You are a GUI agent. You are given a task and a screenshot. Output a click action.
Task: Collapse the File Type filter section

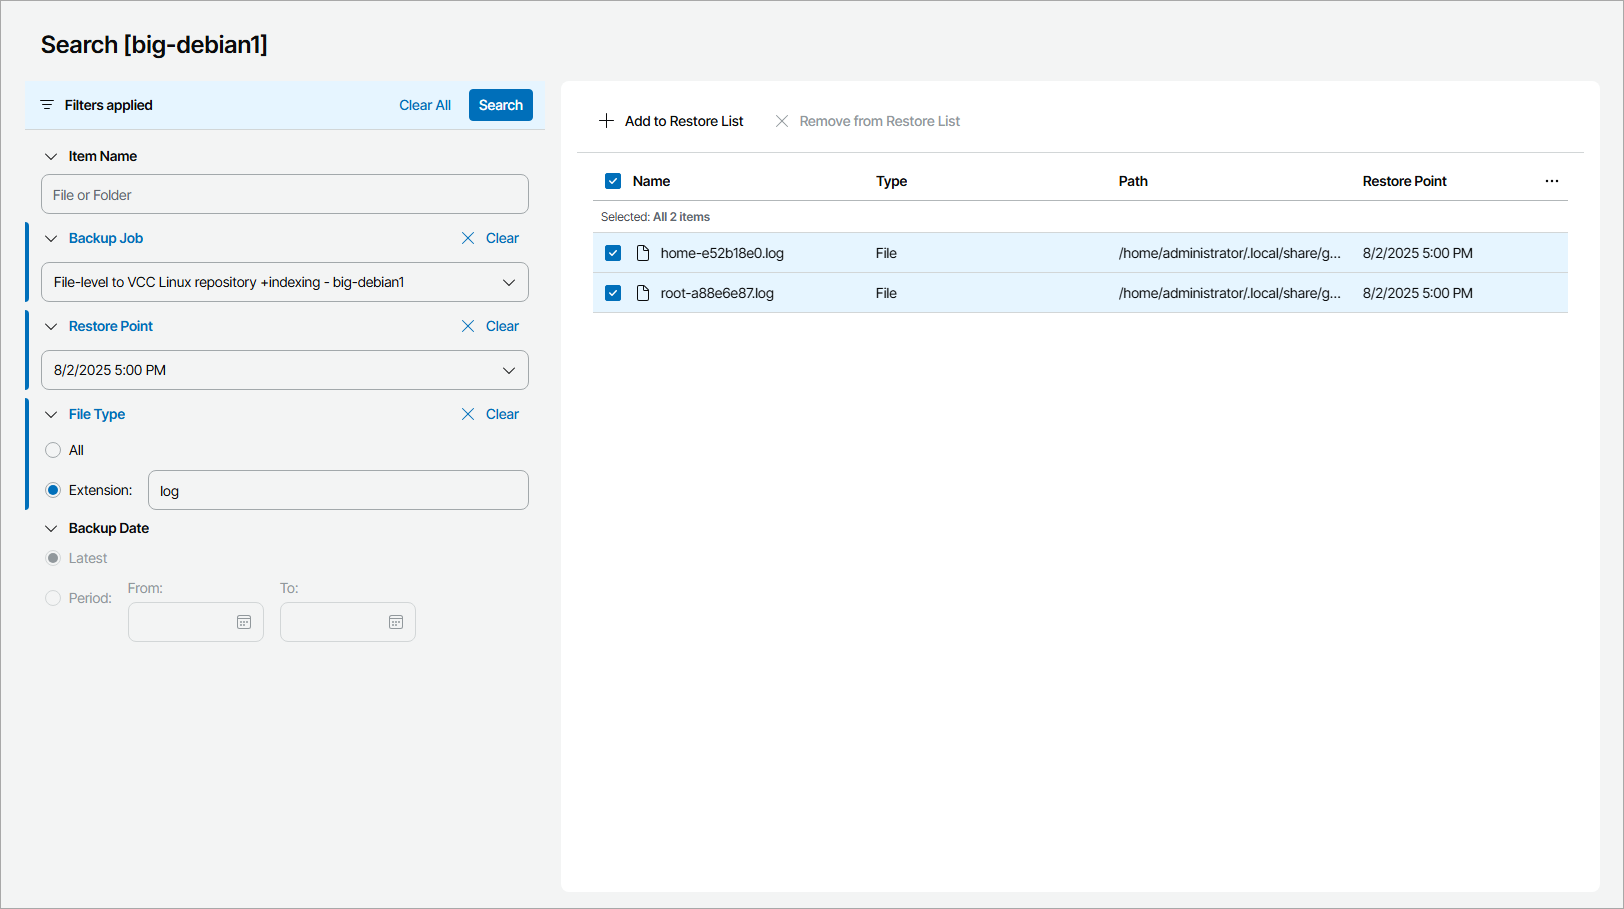(51, 414)
